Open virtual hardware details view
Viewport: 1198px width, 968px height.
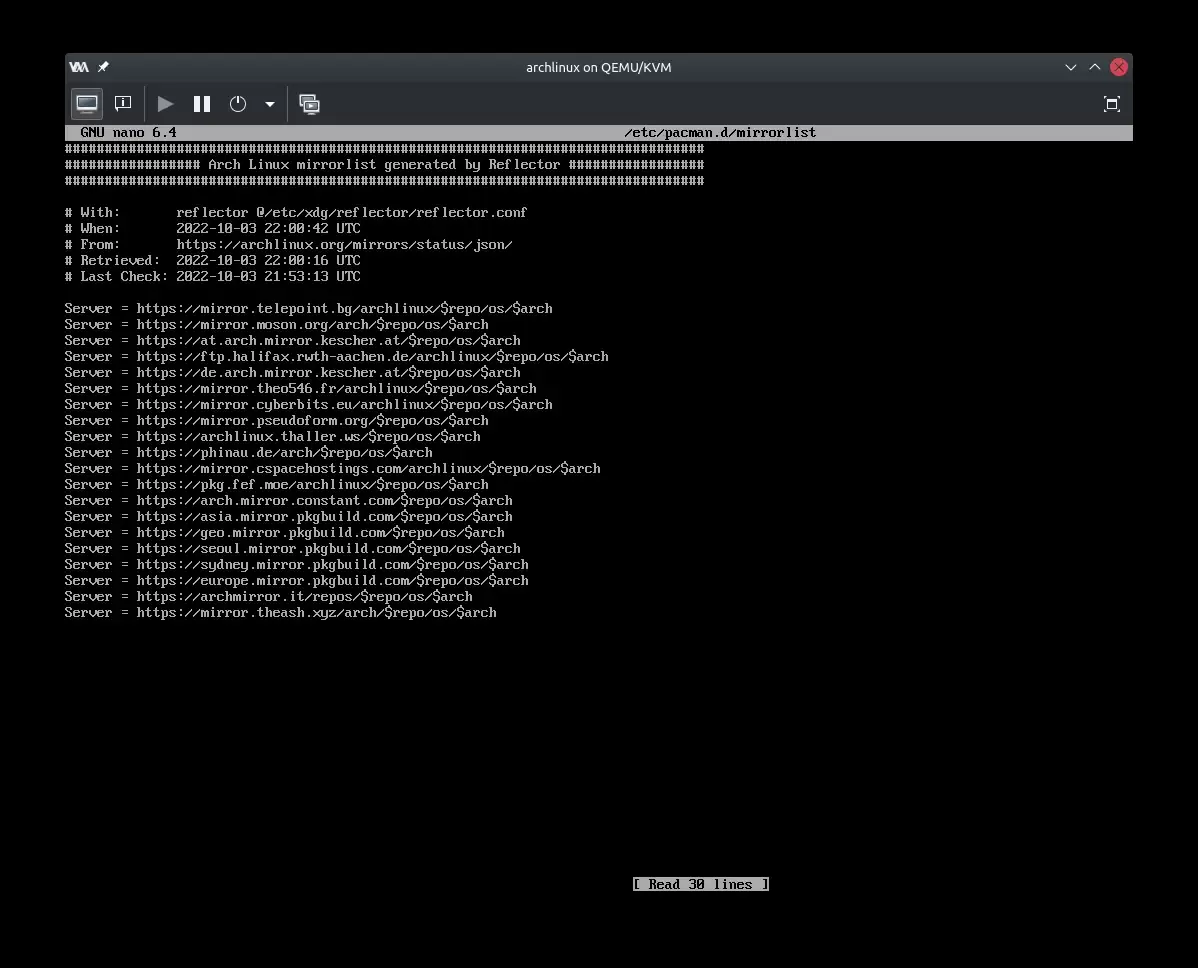click(x=123, y=104)
